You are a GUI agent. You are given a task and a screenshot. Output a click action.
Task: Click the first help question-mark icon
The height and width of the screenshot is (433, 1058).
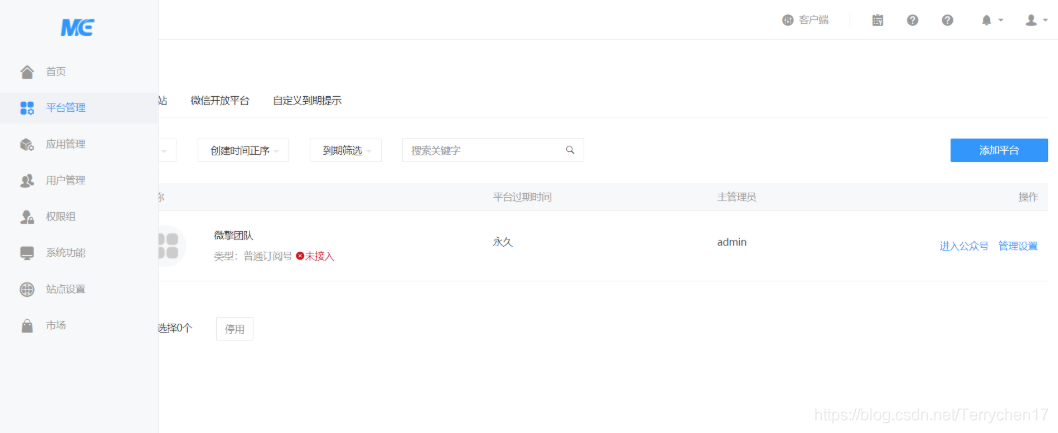tap(912, 20)
